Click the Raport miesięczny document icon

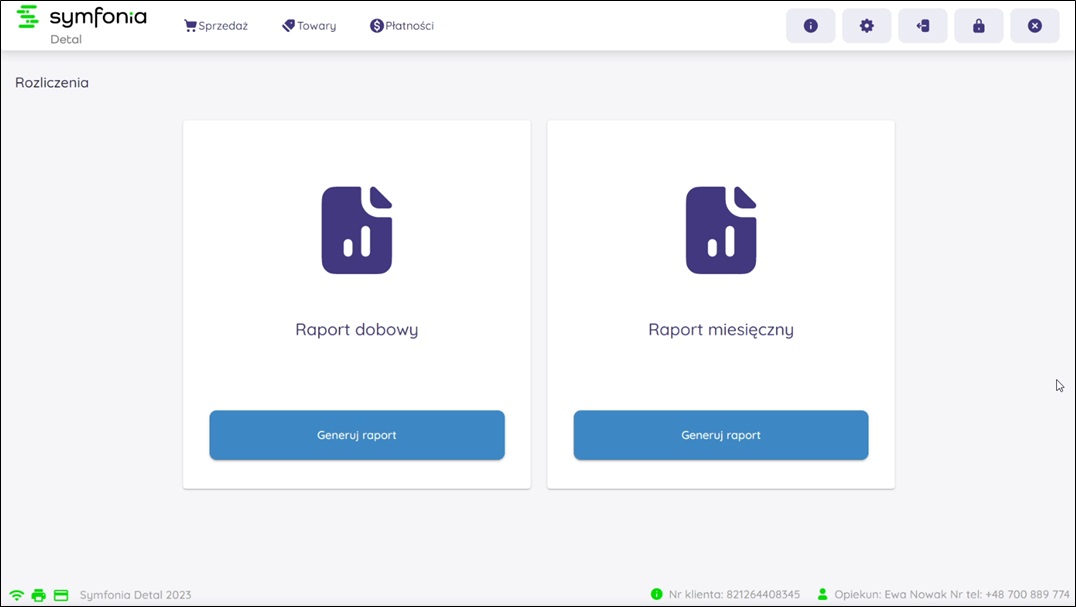click(x=721, y=230)
